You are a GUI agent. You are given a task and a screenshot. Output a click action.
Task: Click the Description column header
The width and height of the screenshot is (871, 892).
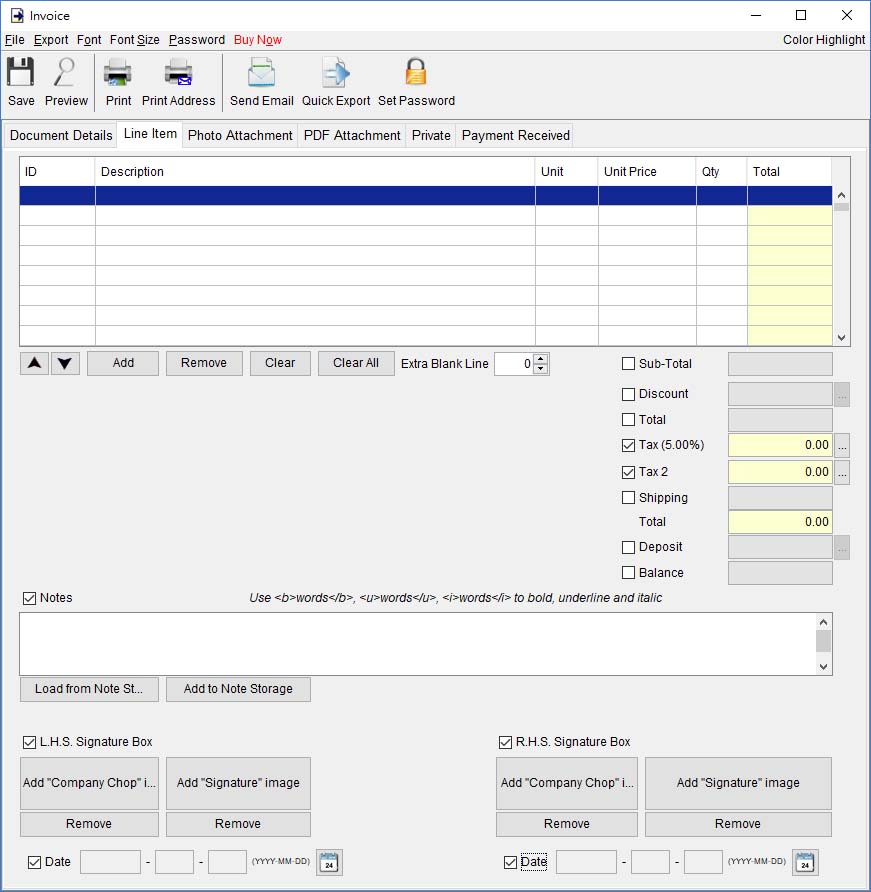[315, 172]
